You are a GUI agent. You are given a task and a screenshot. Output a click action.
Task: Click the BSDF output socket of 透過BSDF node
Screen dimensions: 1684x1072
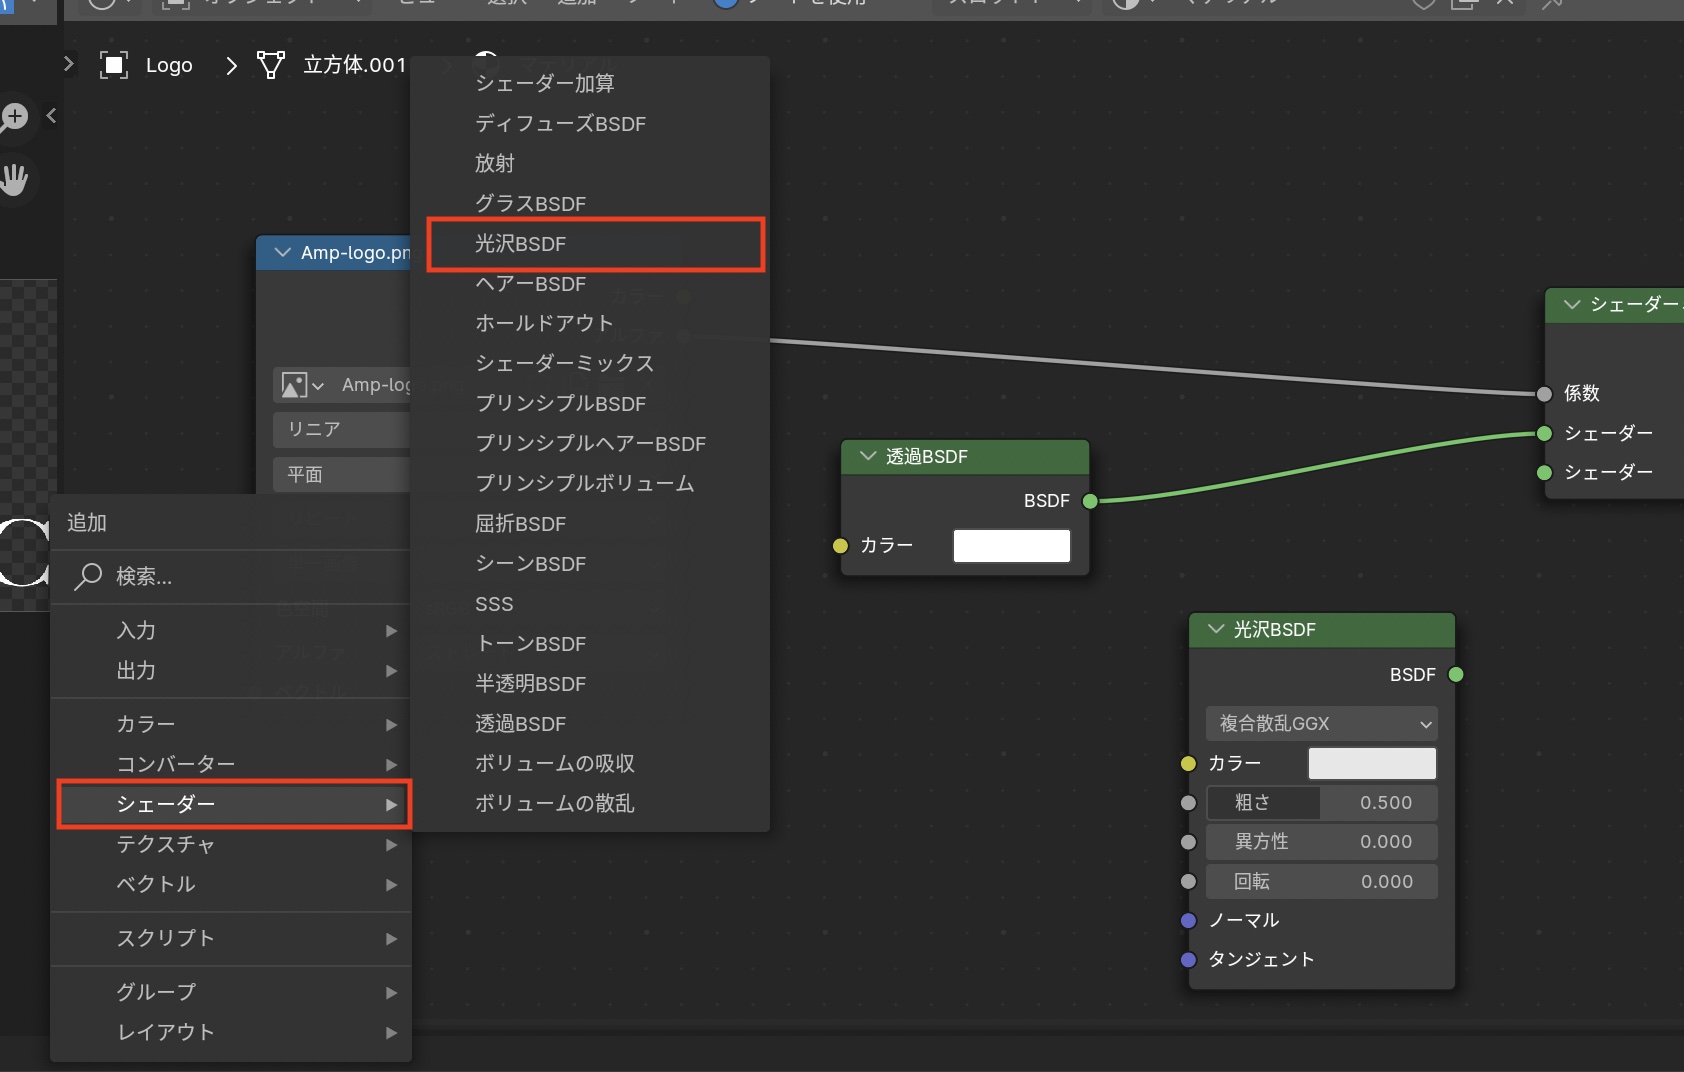tap(1090, 501)
